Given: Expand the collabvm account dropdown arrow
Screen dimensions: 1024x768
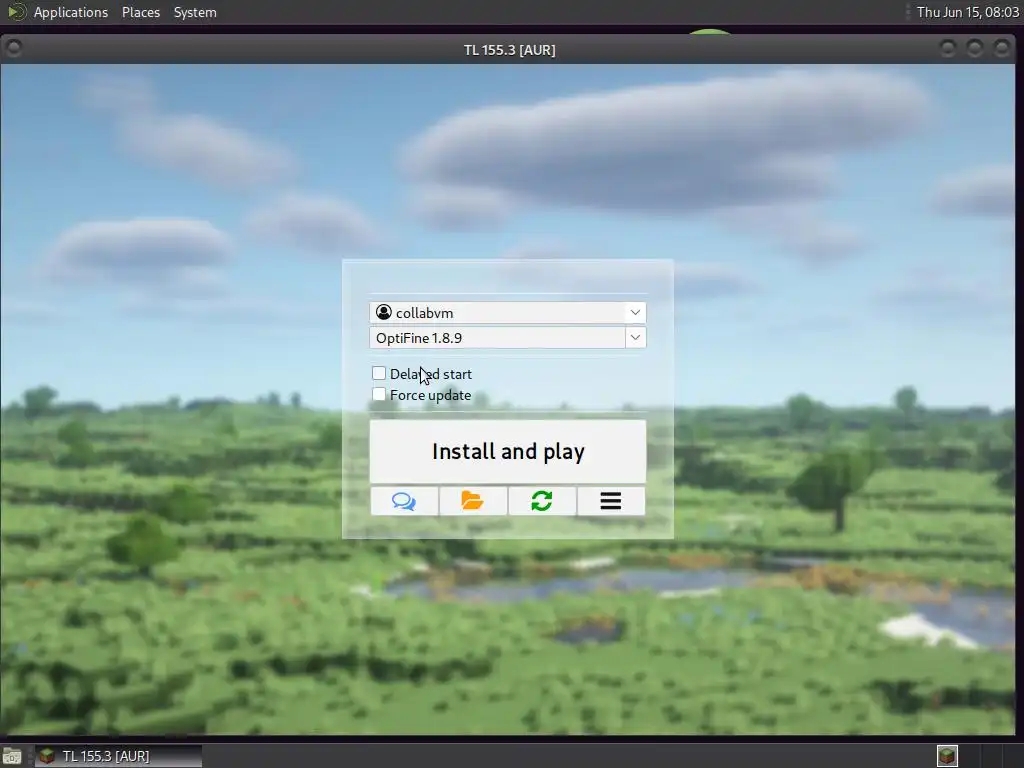Looking at the screenshot, I should click(x=635, y=312).
